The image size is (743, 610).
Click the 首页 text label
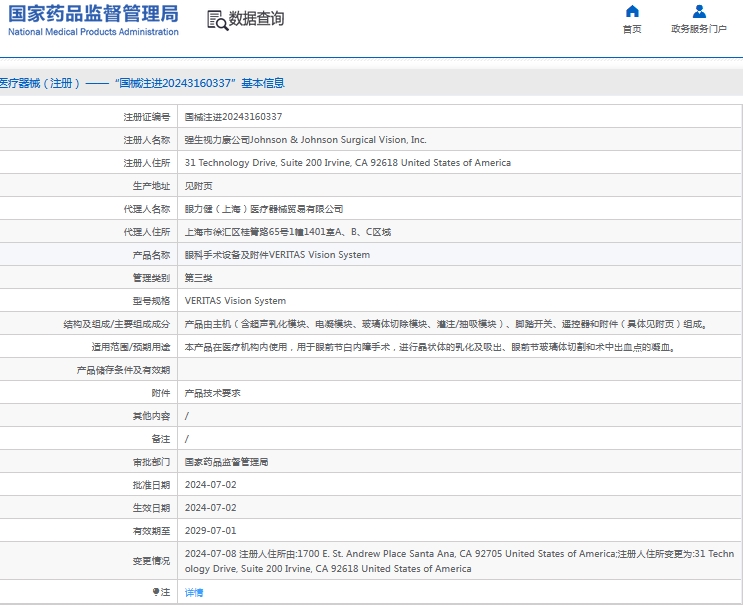[632, 29]
